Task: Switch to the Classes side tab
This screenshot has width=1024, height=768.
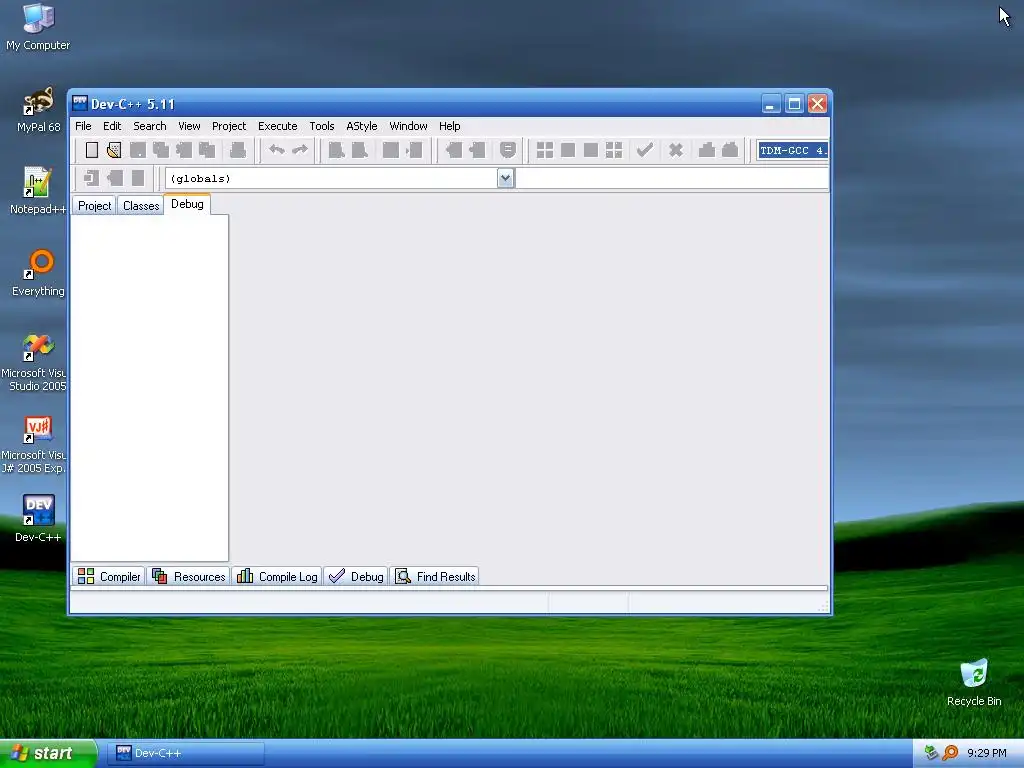Action: [141, 206]
